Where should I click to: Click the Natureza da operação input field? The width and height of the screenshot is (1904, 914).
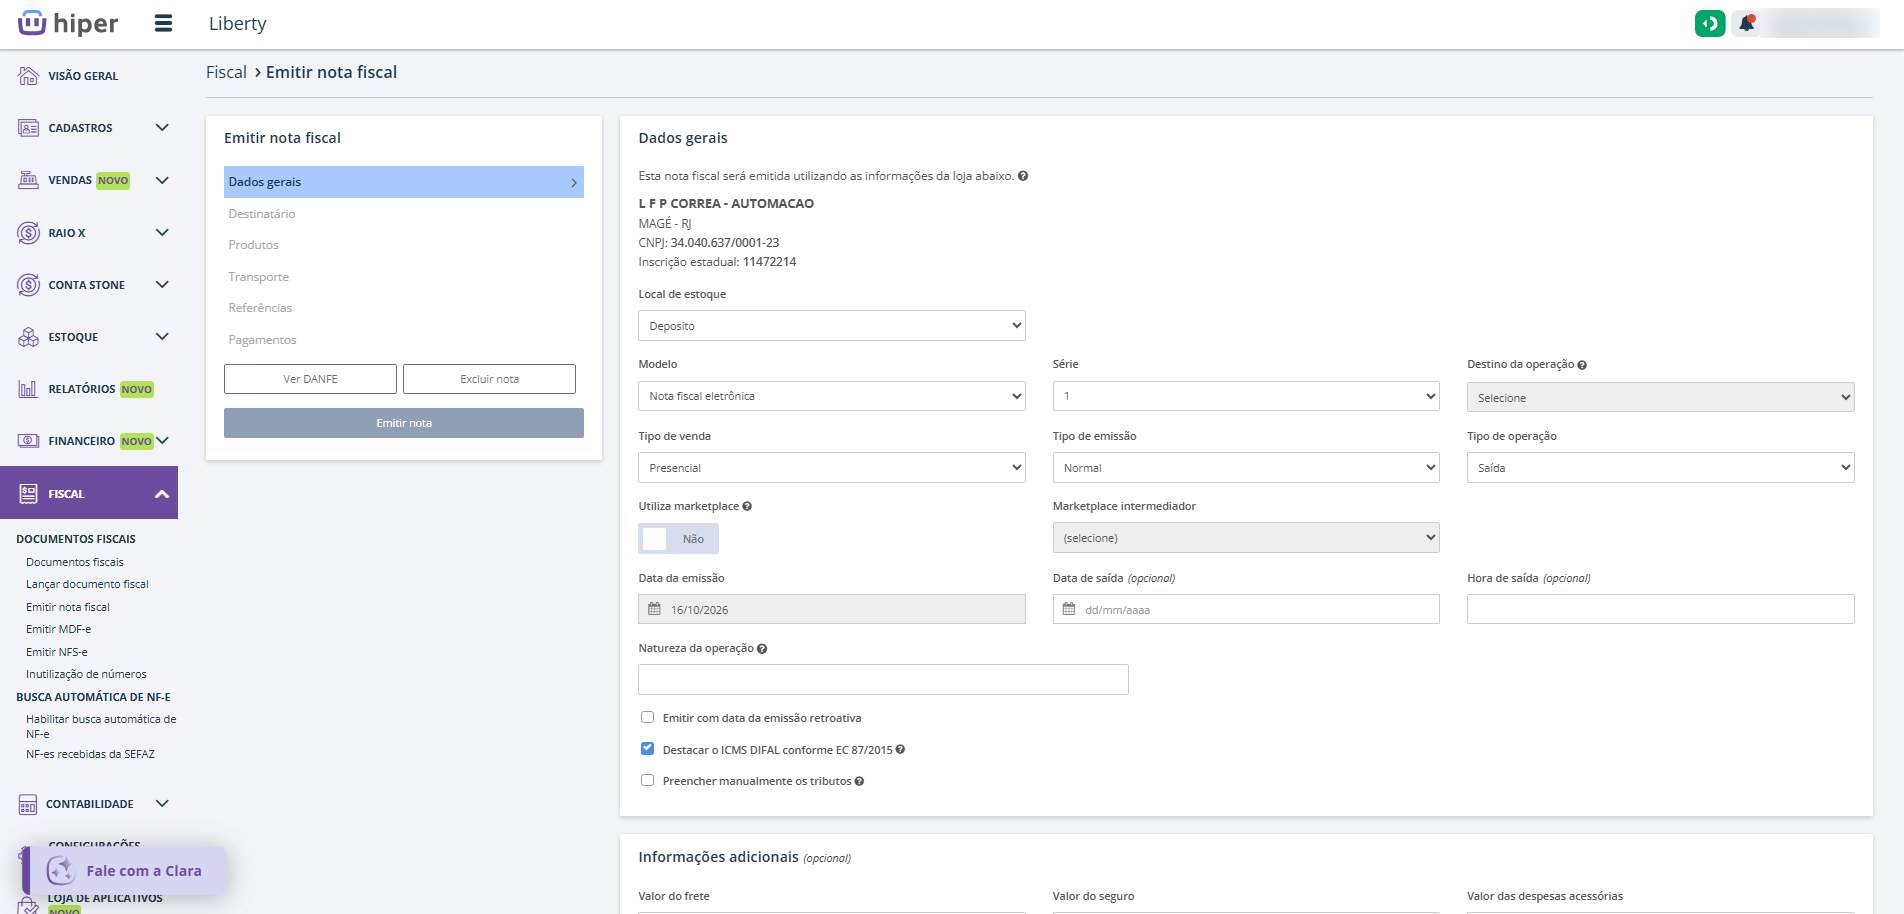pyautogui.click(x=883, y=680)
